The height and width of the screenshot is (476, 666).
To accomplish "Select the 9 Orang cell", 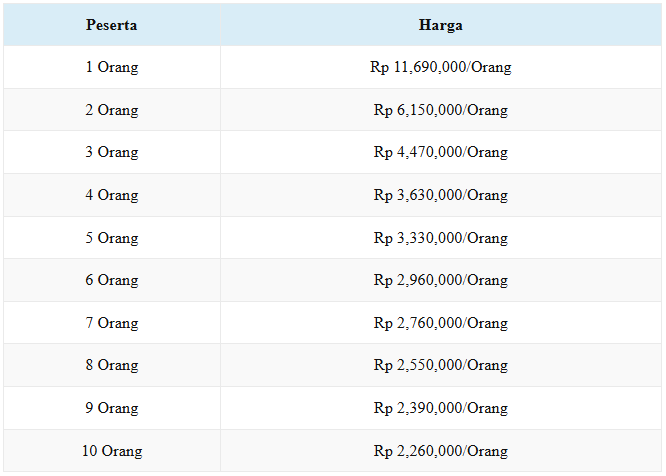I will point(112,408).
